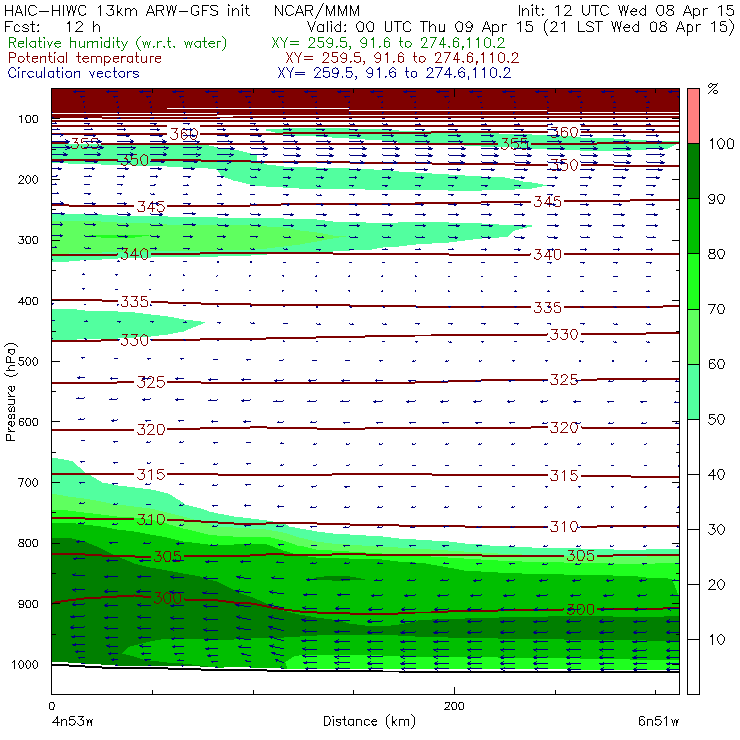The width and height of the screenshot is (740, 740).
Task: Click the 1000 hPa pressure axis tick label
Action: [x=25, y=665]
